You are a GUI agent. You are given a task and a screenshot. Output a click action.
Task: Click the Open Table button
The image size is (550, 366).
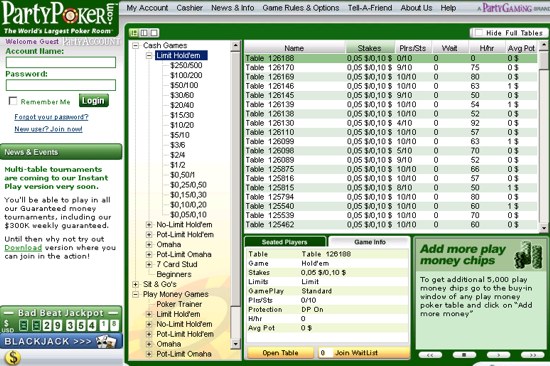[281, 353]
